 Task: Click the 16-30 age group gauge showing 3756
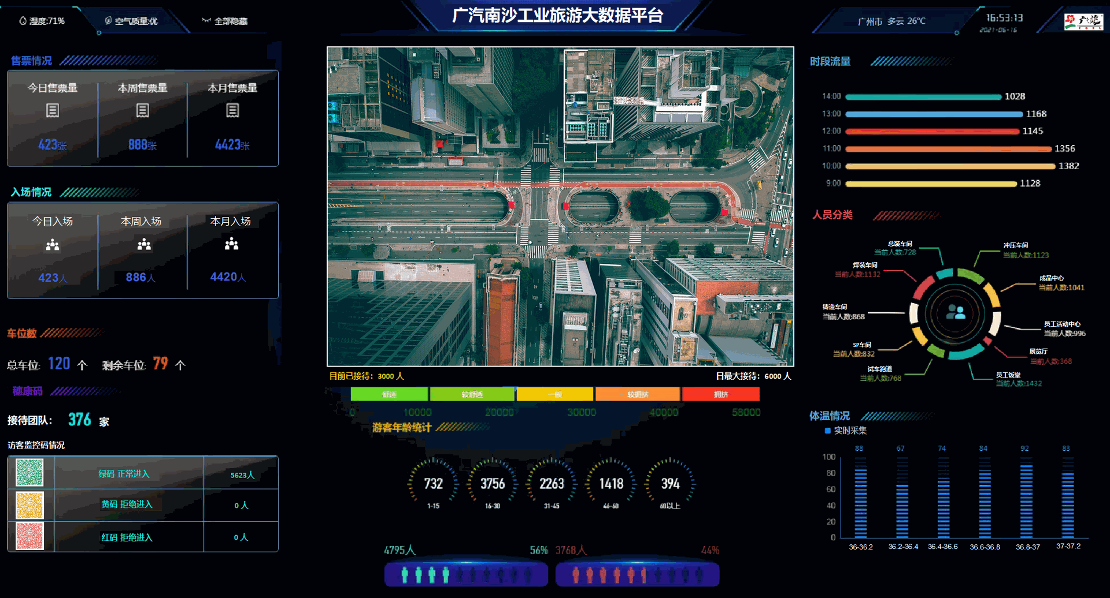pyautogui.click(x=492, y=483)
